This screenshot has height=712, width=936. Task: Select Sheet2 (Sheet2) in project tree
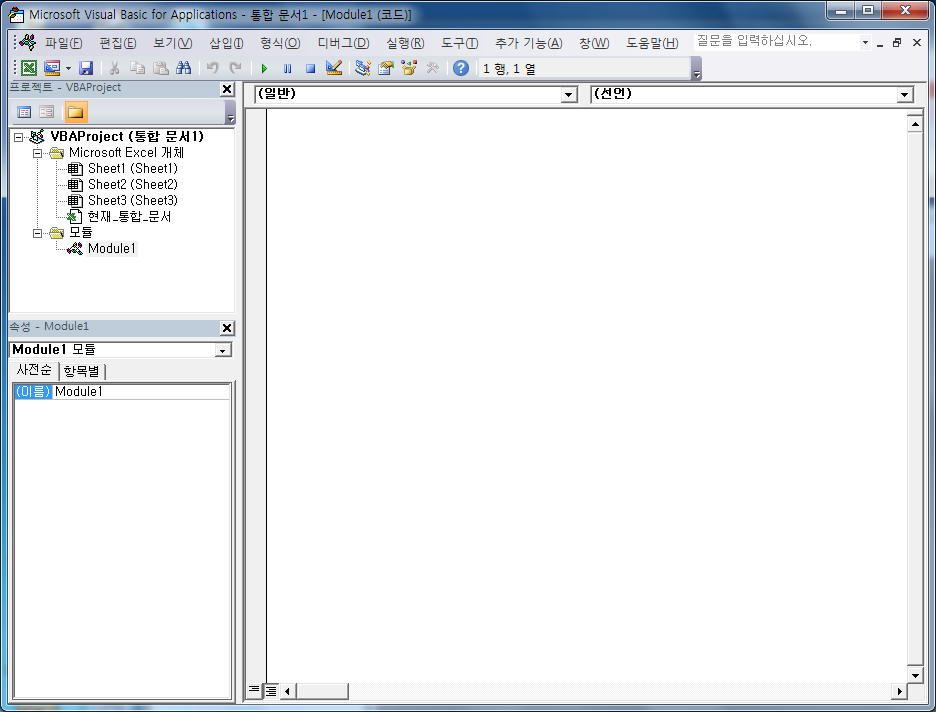tap(132, 184)
